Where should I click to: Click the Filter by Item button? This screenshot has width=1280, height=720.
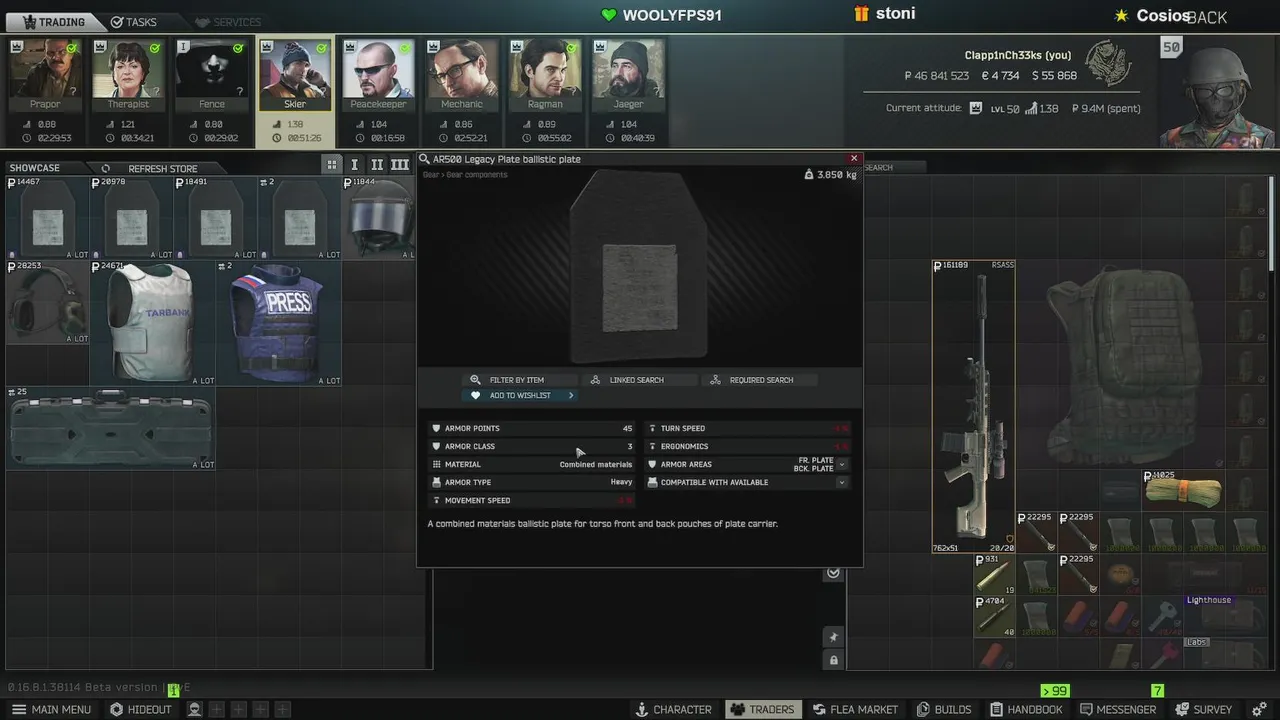click(x=520, y=380)
